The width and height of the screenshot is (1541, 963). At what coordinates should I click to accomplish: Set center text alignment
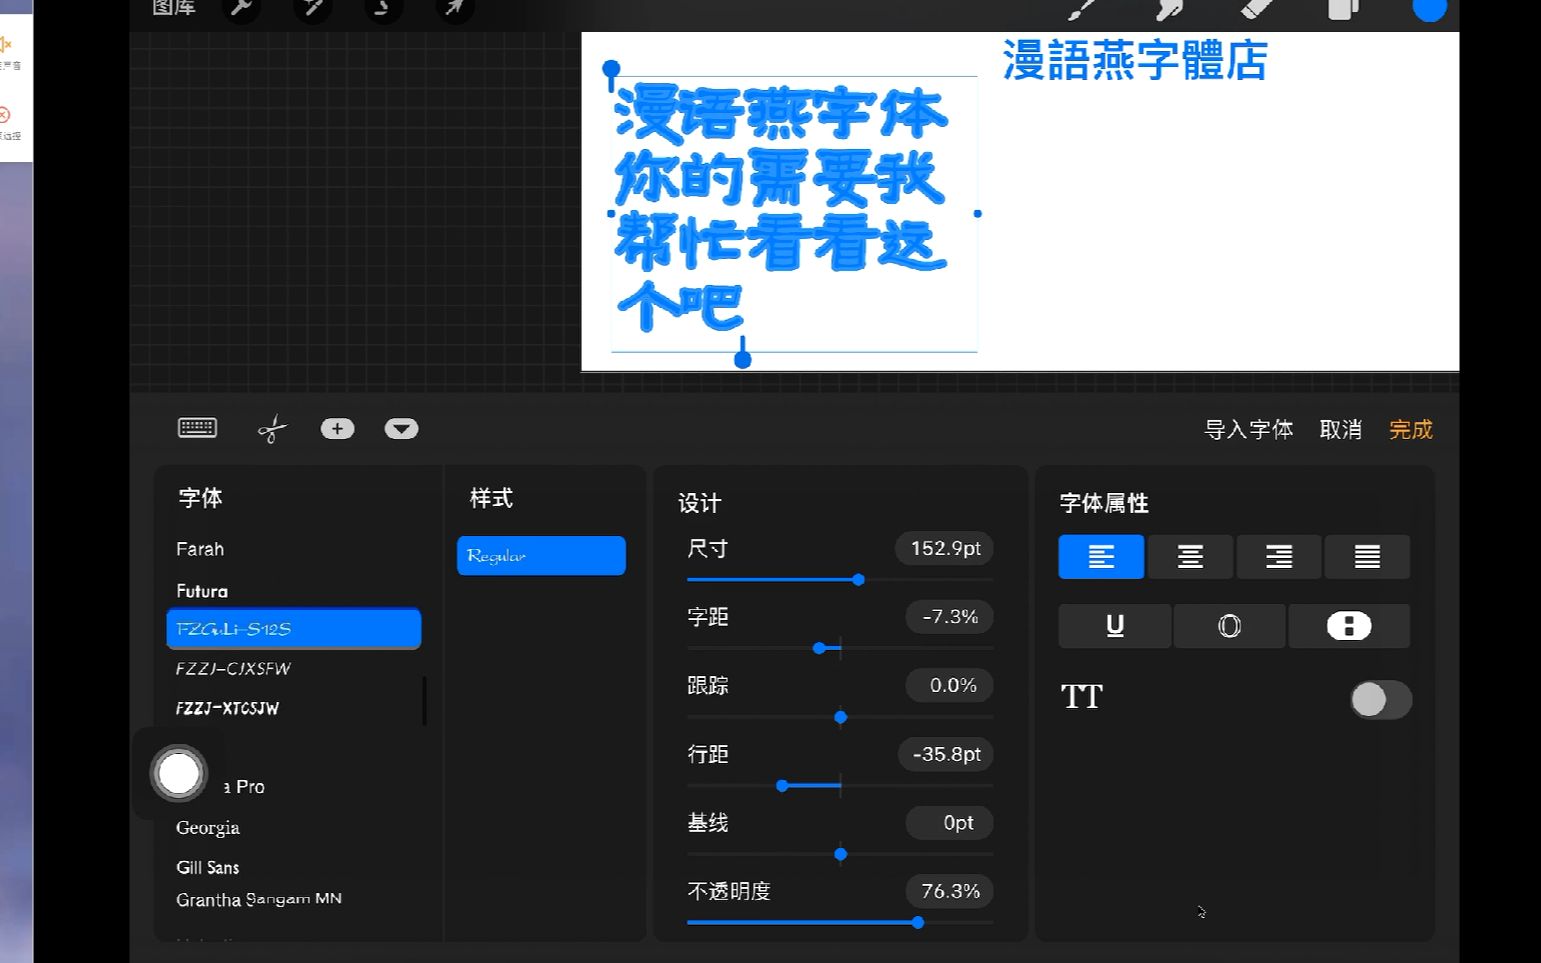point(1190,557)
